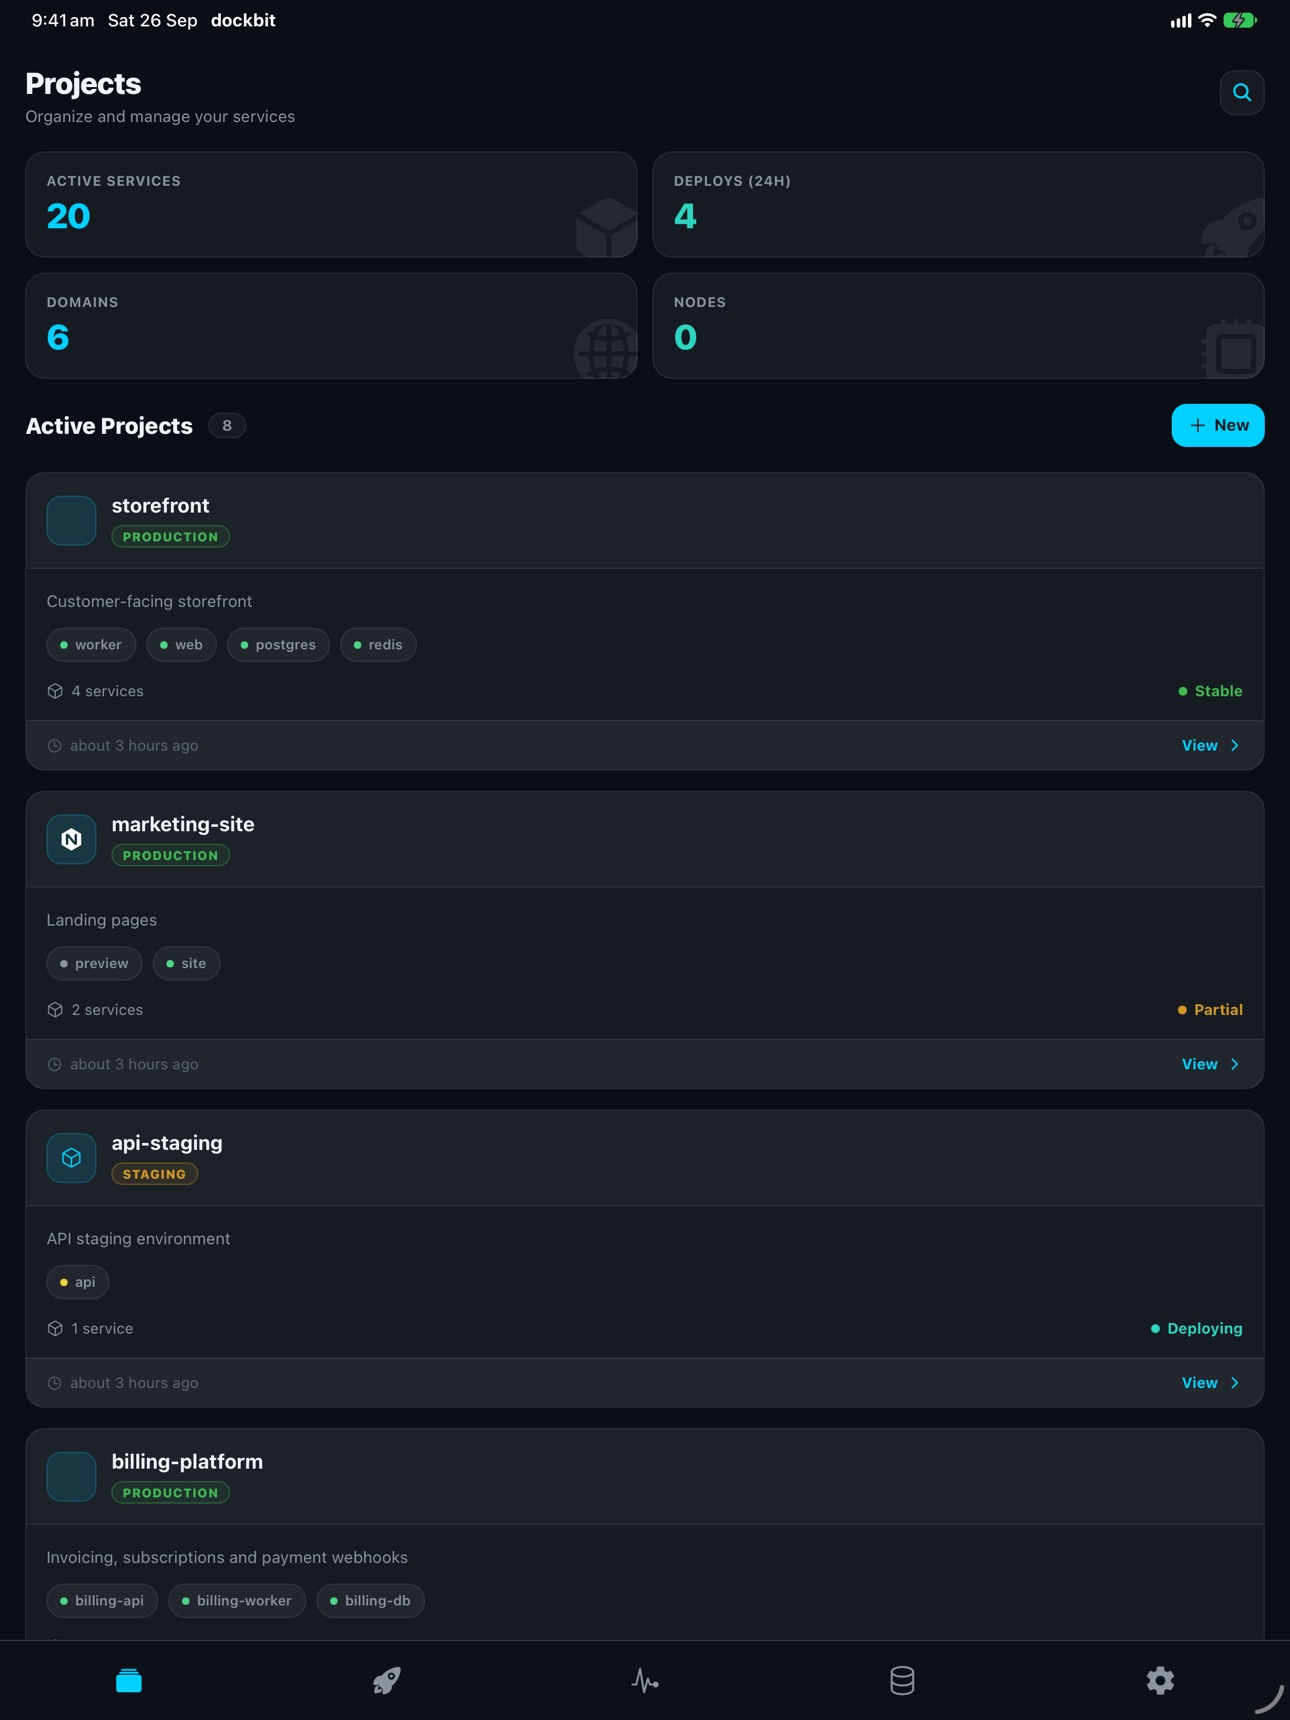
Task: Select the worker service chip
Action: [91, 645]
